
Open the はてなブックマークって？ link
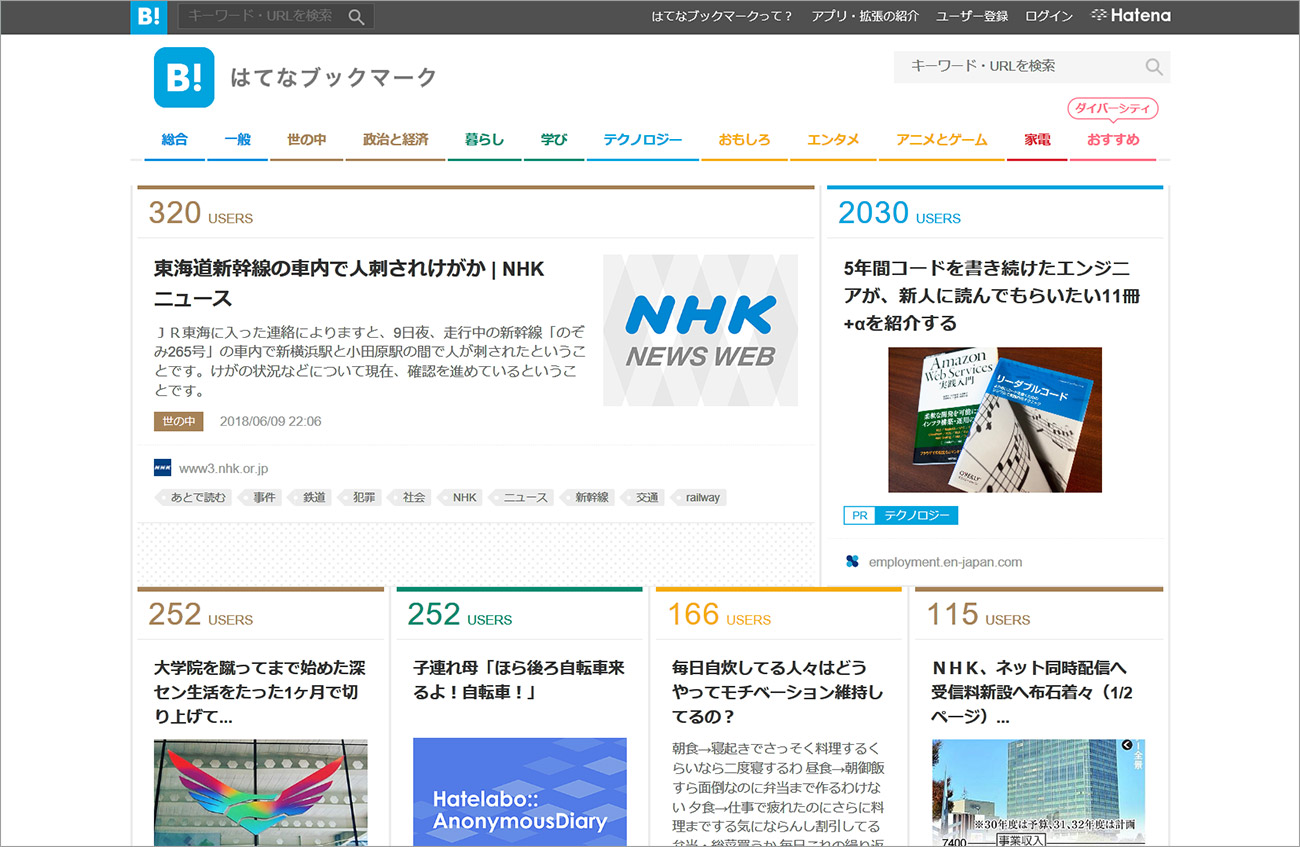(x=722, y=16)
